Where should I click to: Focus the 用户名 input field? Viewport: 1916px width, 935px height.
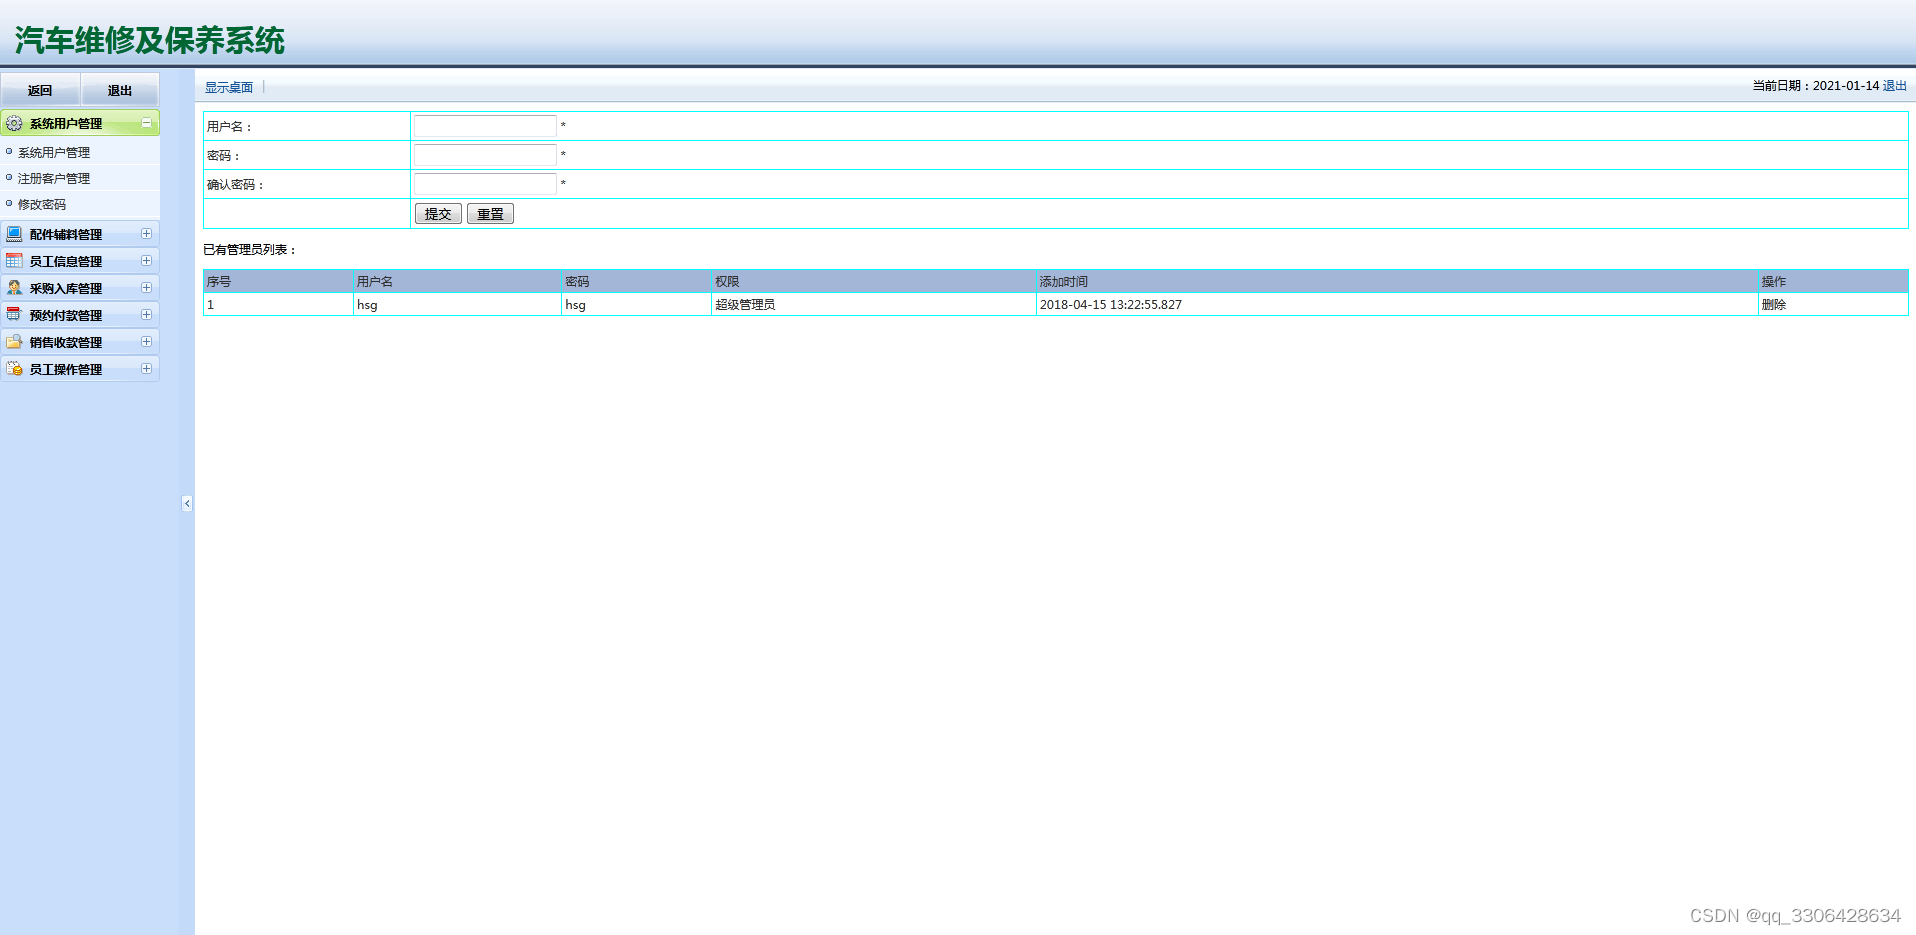[485, 126]
